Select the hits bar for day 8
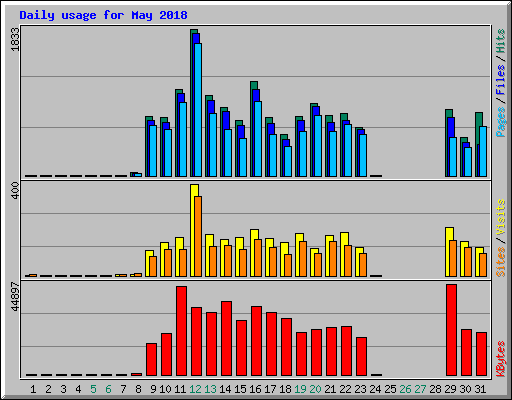Image resolution: width=512 pixels, height=400 pixels. [132, 174]
